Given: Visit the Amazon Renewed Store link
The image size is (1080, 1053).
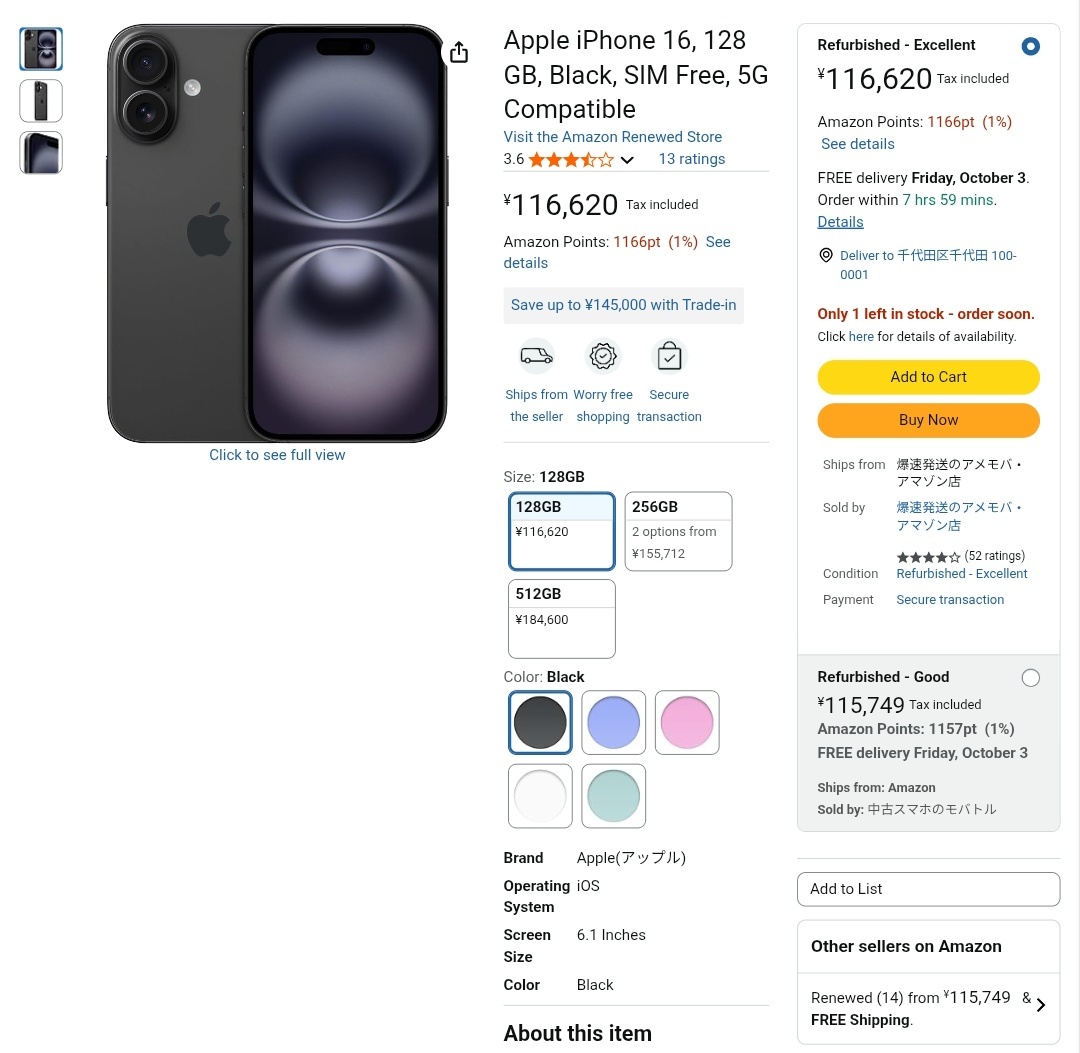Looking at the screenshot, I should pyautogui.click(x=612, y=137).
